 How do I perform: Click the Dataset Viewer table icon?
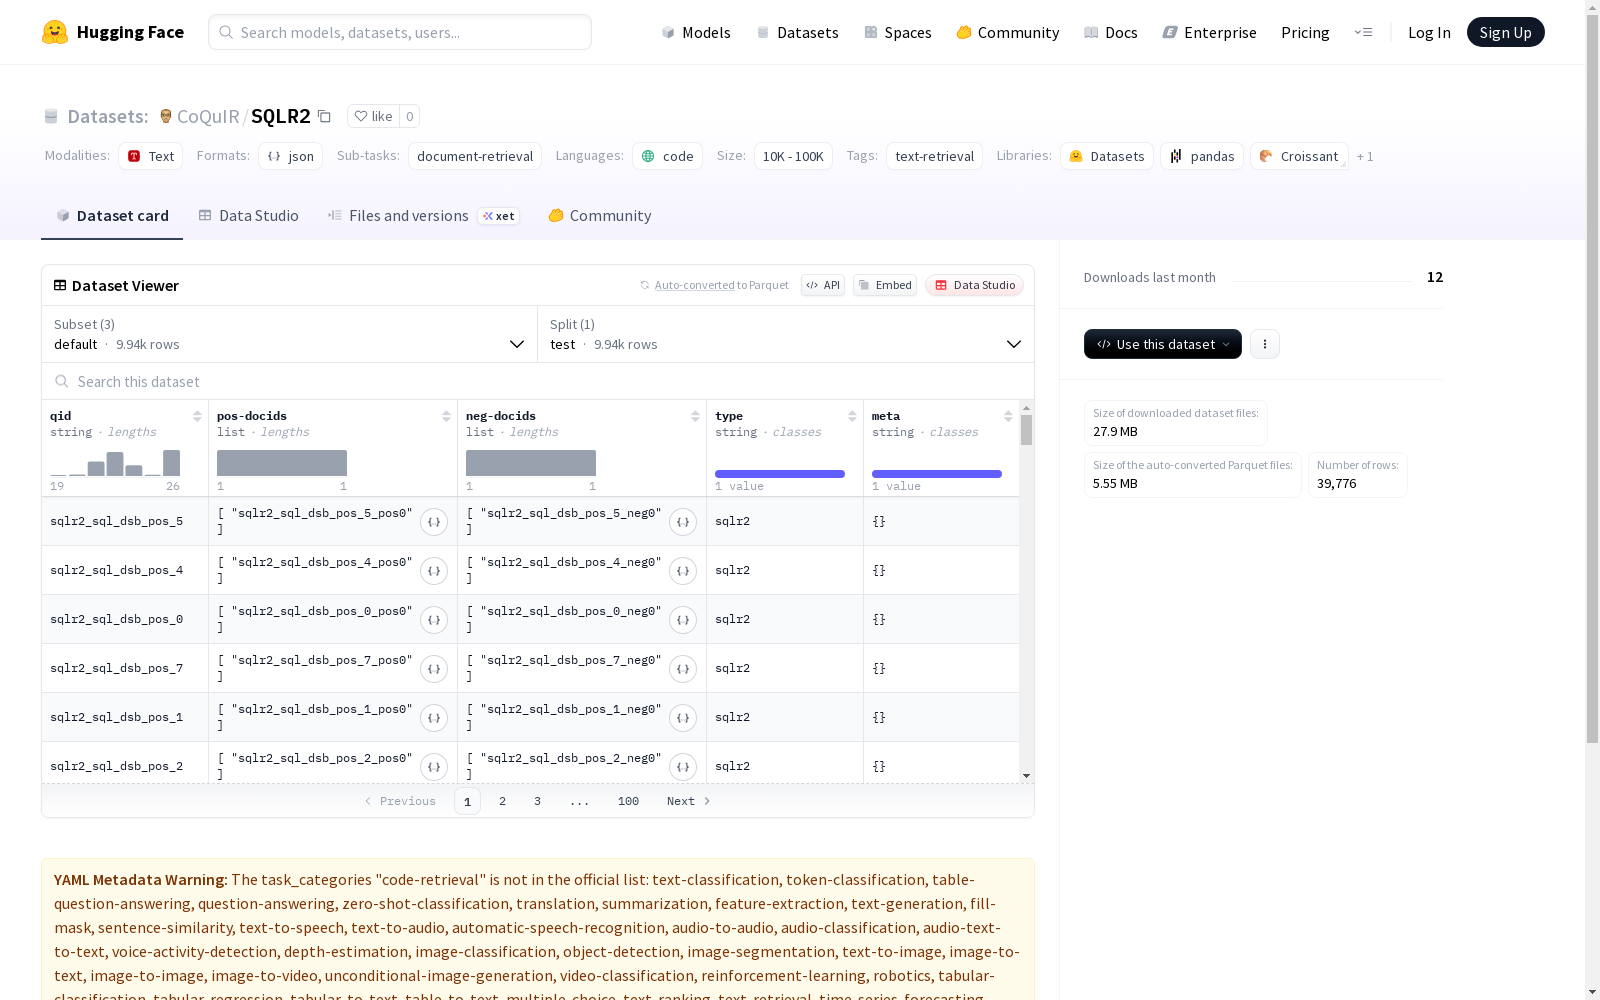(60, 285)
